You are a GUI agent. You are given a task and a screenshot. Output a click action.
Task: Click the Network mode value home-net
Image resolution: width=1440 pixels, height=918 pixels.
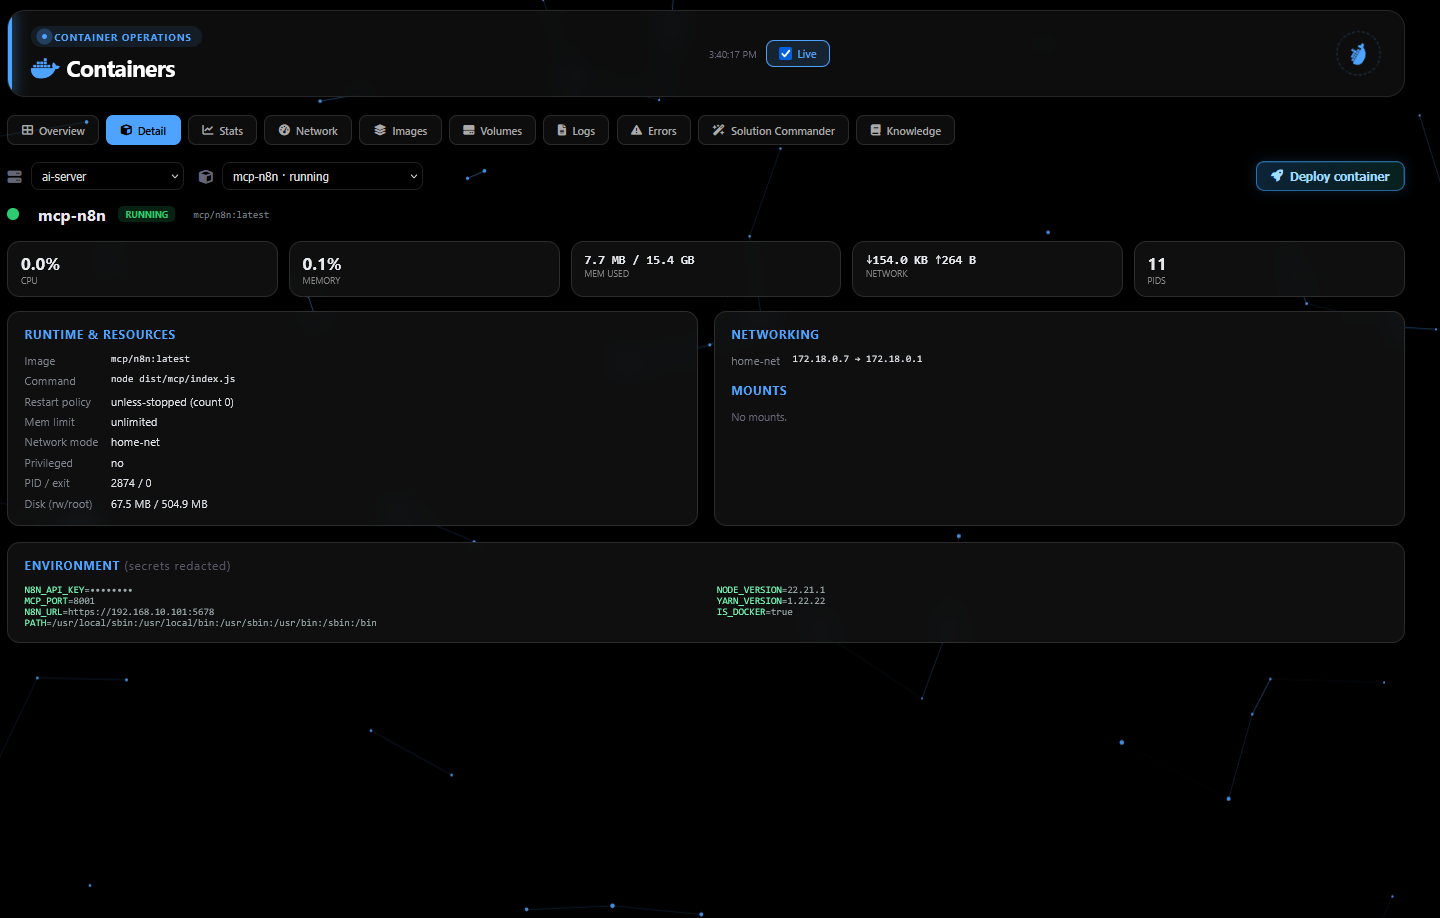[x=135, y=442]
